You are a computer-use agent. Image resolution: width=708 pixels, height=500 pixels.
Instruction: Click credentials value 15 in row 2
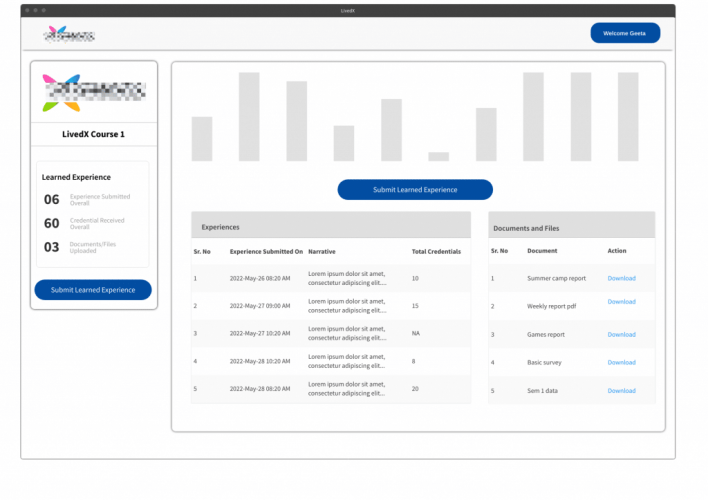[415, 306]
